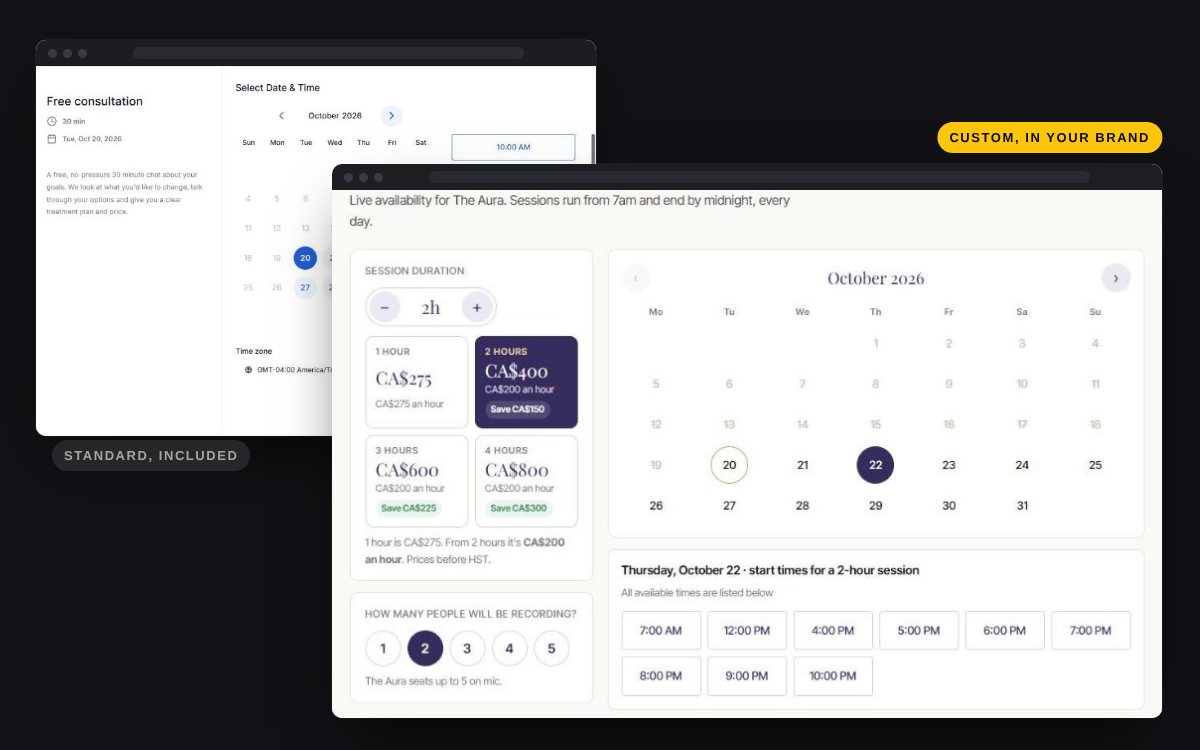The image size is (1200, 750).
Task: Click 'The Aura seats up to 5 on mic.'
Action: (434, 681)
